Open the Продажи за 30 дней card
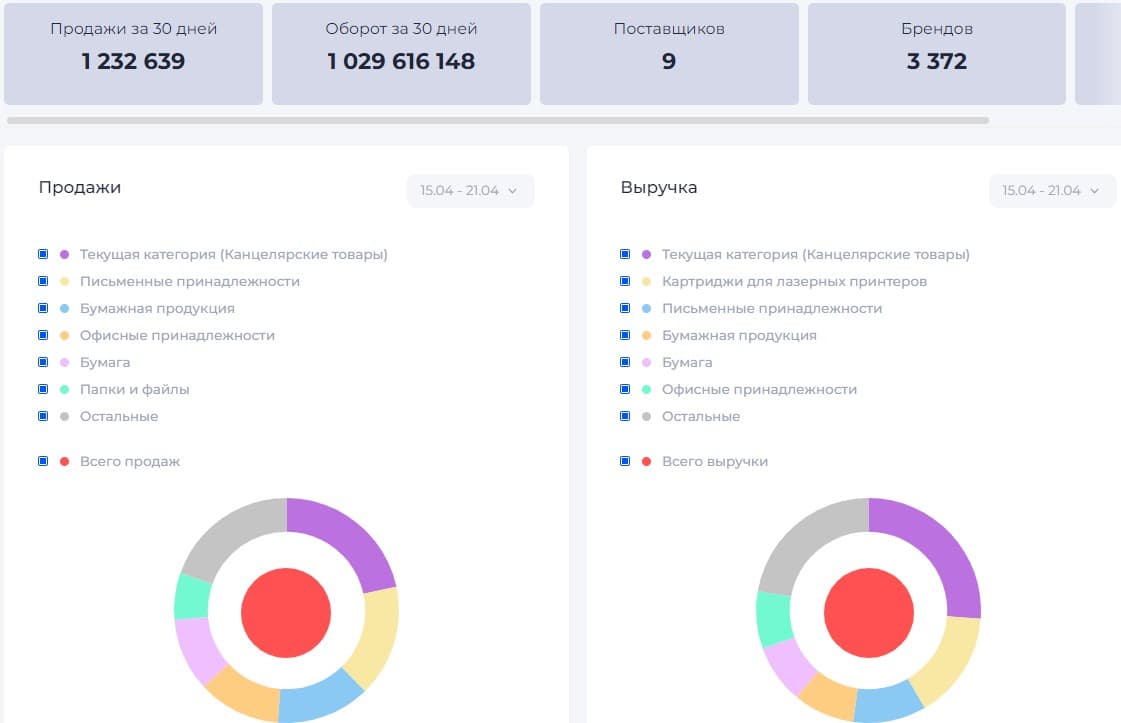This screenshot has height=723, width=1121. (x=133, y=54)
